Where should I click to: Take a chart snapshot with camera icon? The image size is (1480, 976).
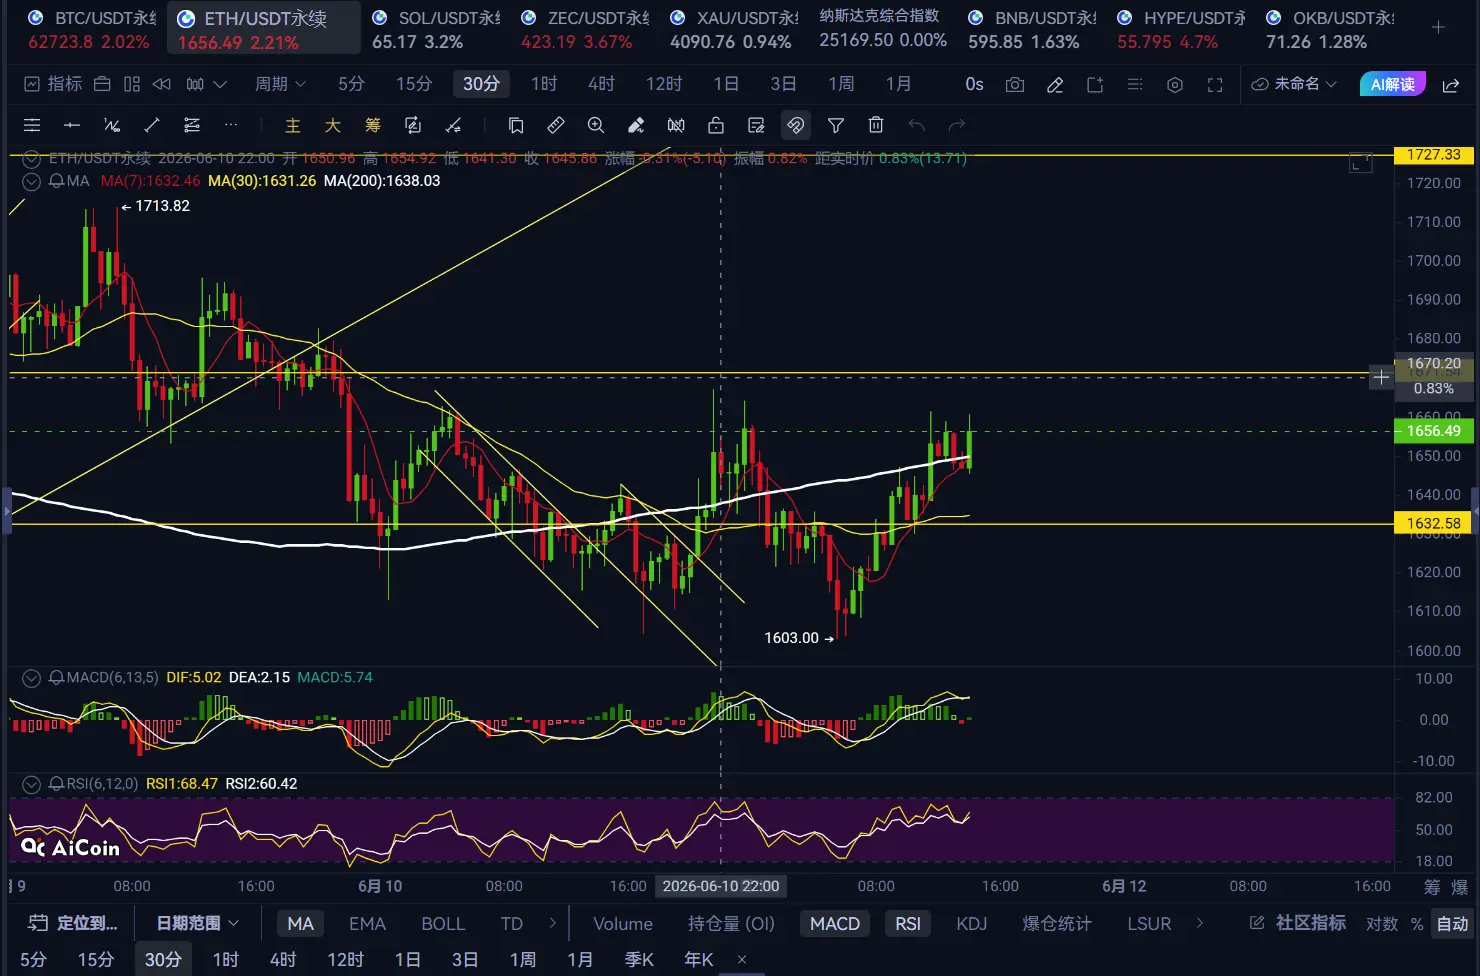click(1015, 85)
